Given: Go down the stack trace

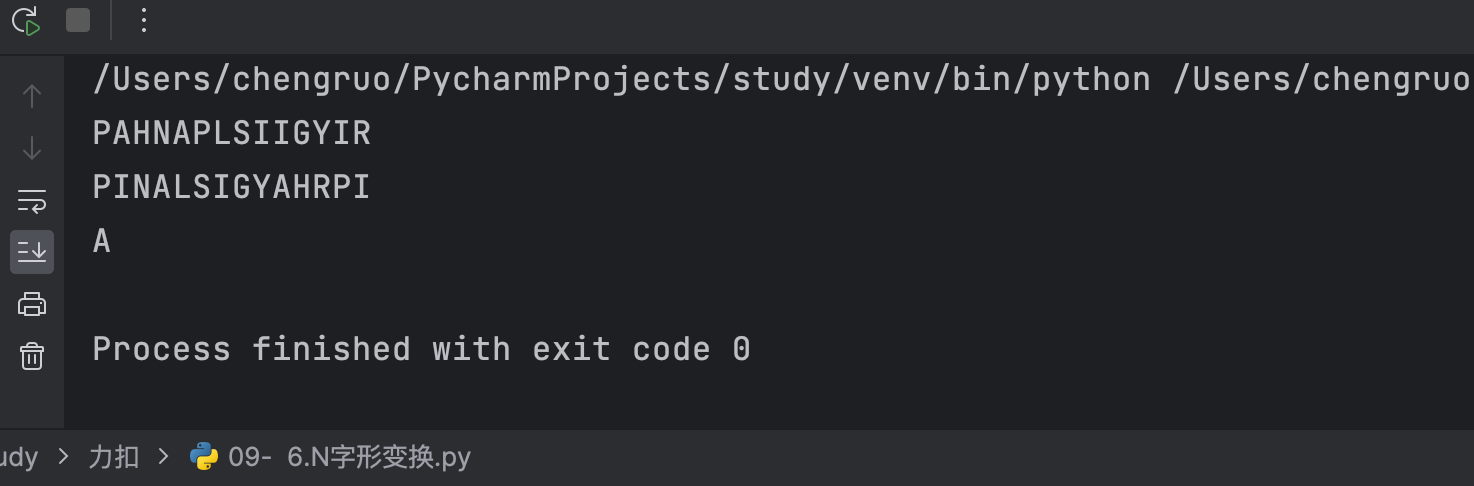Looking at the screenshot, I should (32, 148).
